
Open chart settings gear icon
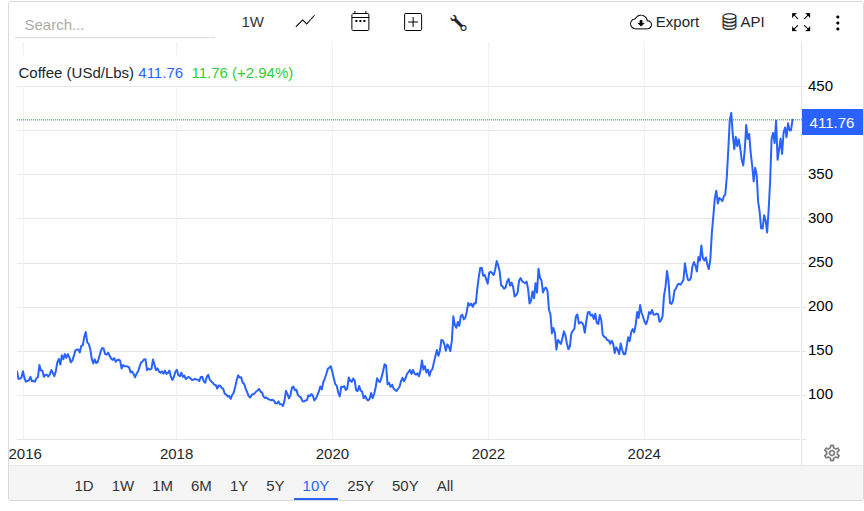[x=831, y=453]
